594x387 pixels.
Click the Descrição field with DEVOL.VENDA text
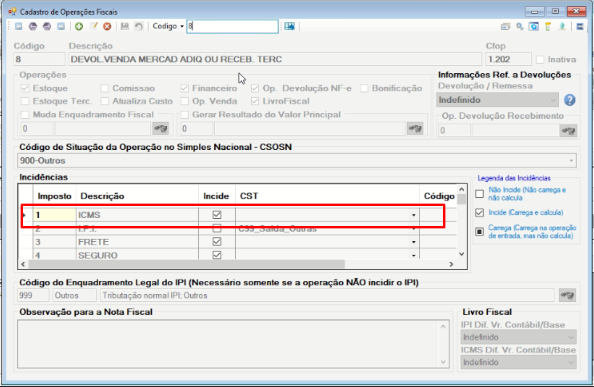(275, 59)
